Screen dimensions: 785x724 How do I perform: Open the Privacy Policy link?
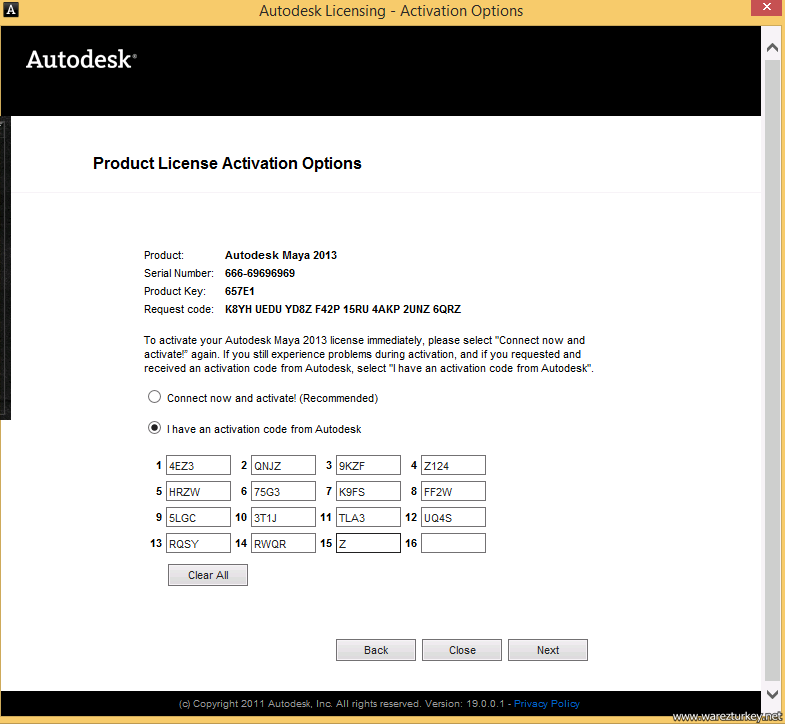547,703
